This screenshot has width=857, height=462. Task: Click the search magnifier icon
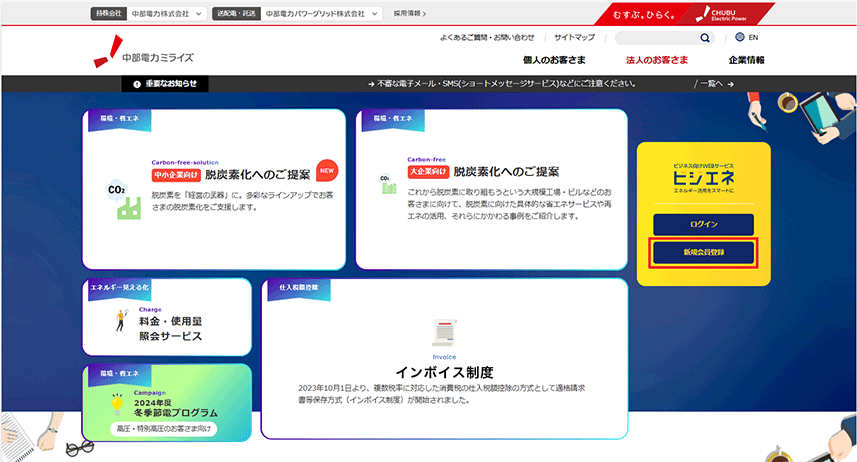pos(705,38)
